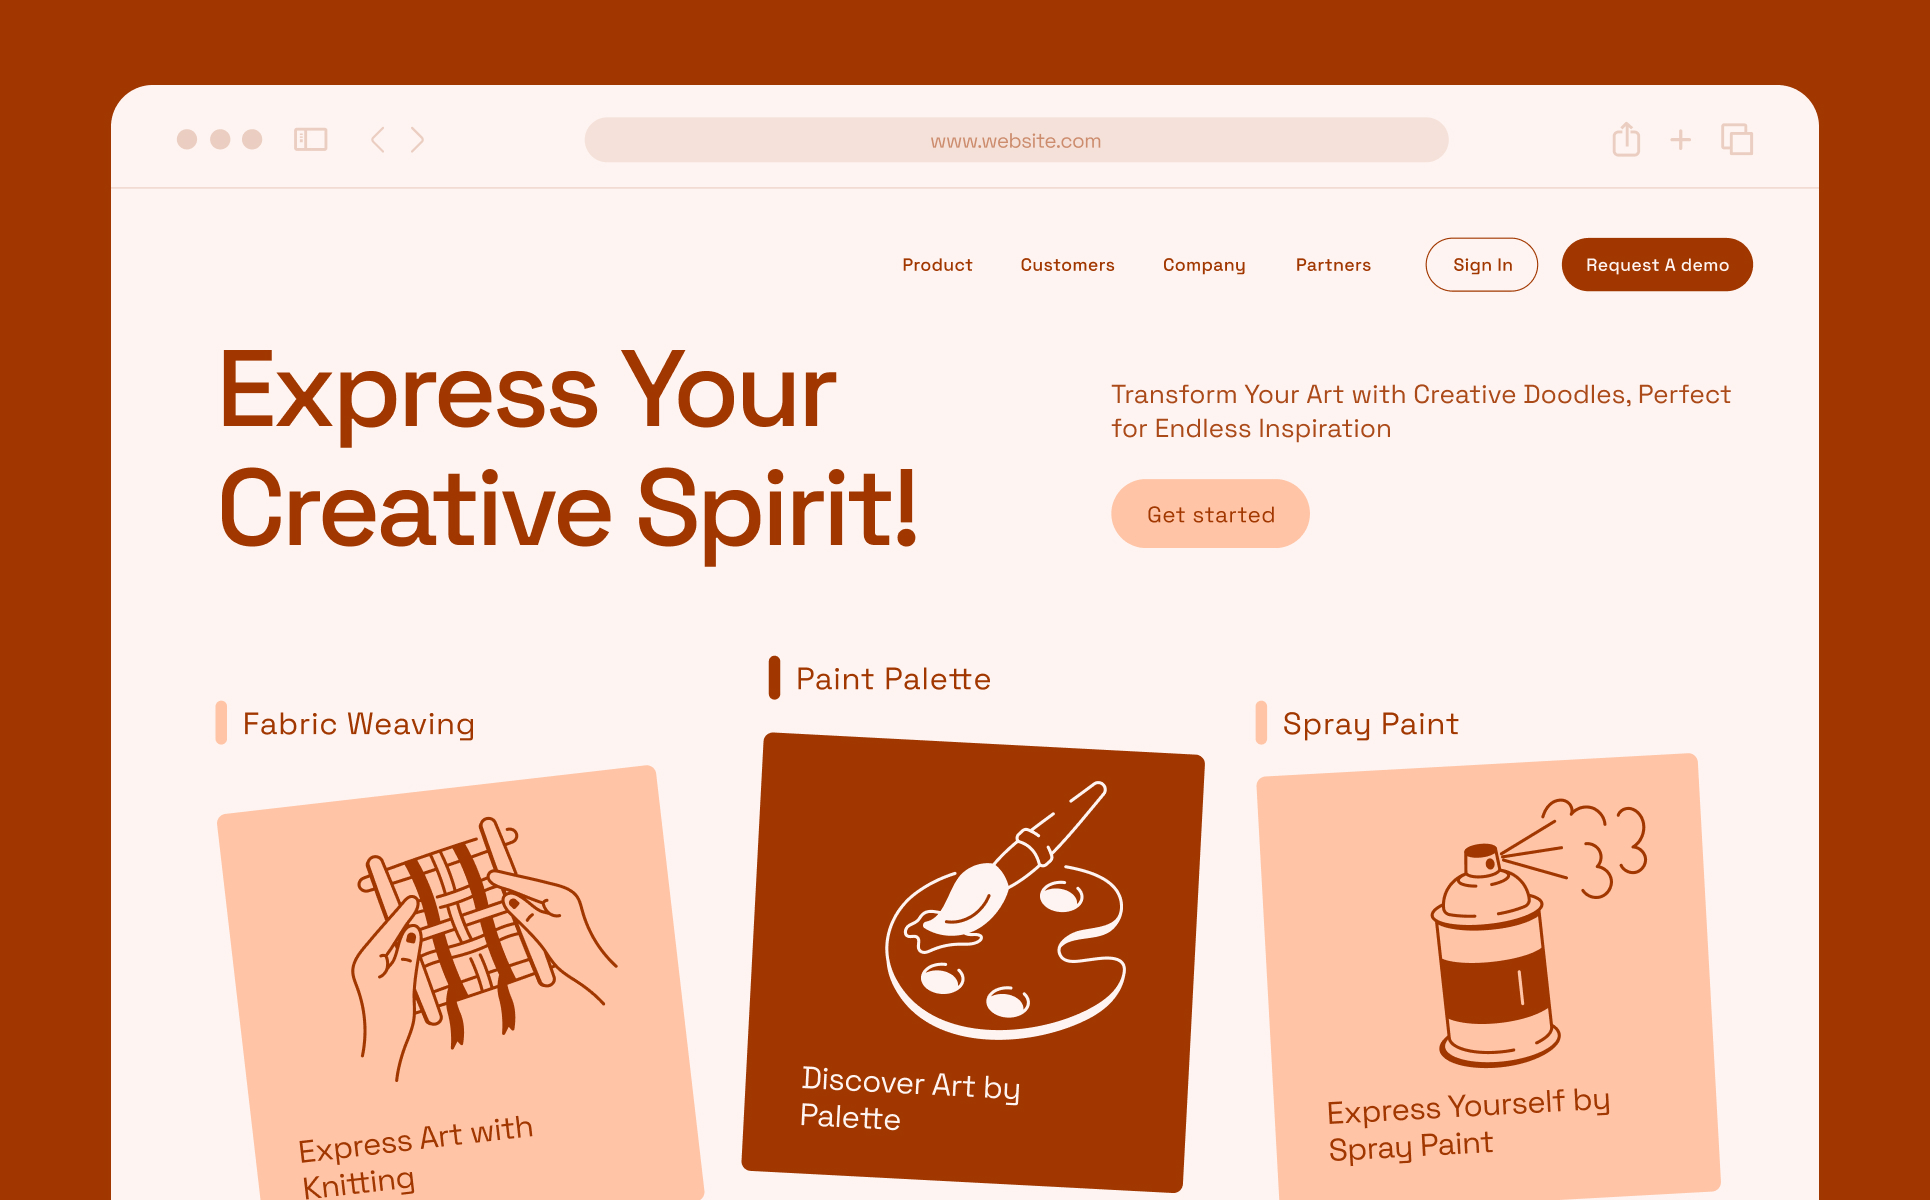Screen dimensions: 1930x1200
Task: Open Discover Art by Palette card
Action: pos(972,962)
